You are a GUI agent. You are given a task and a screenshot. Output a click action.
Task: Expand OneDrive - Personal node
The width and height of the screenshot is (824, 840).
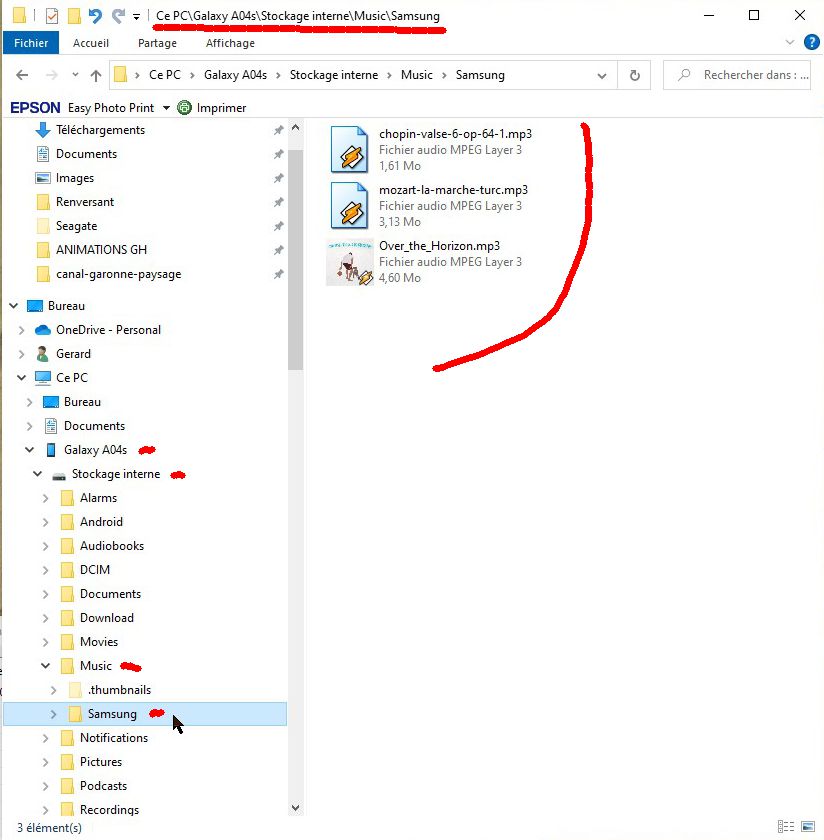21,330
